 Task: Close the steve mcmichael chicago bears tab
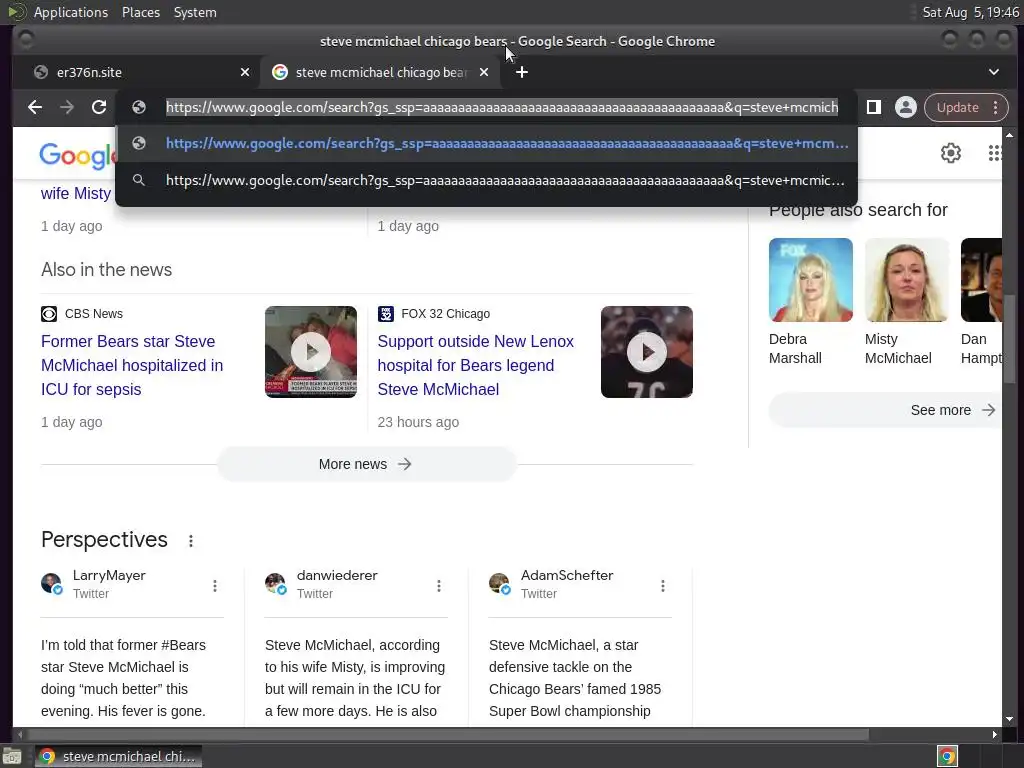(x=484, y=72)
